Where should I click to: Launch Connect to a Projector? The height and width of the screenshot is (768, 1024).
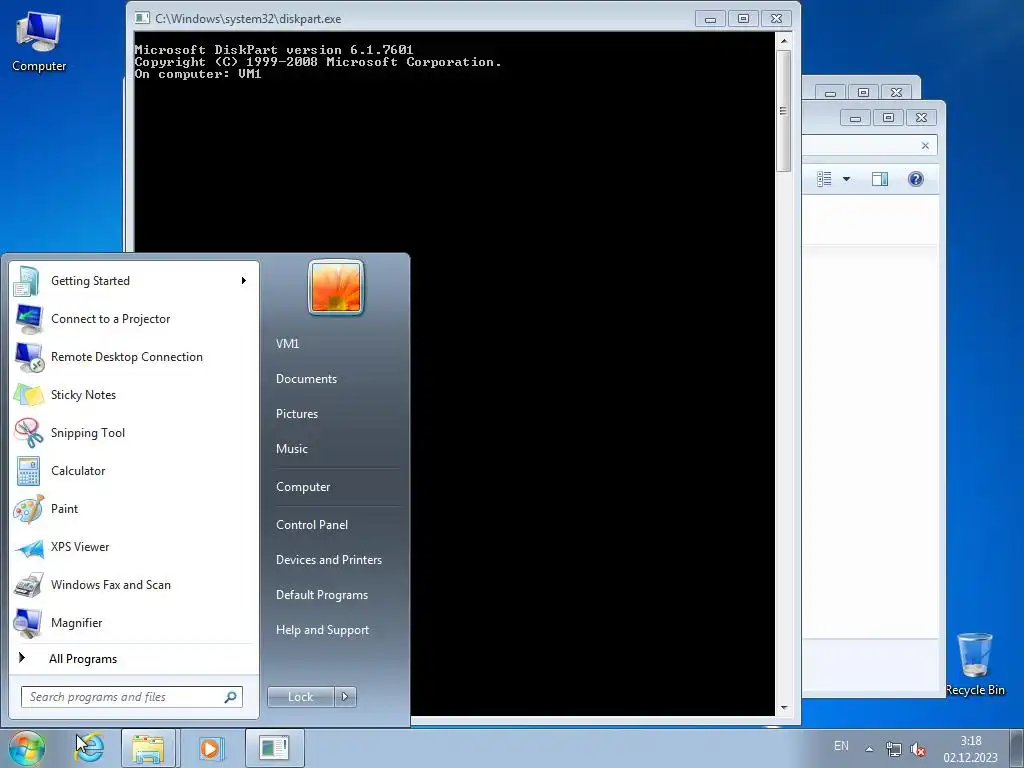pyautogui.click(x=134, y=319)
